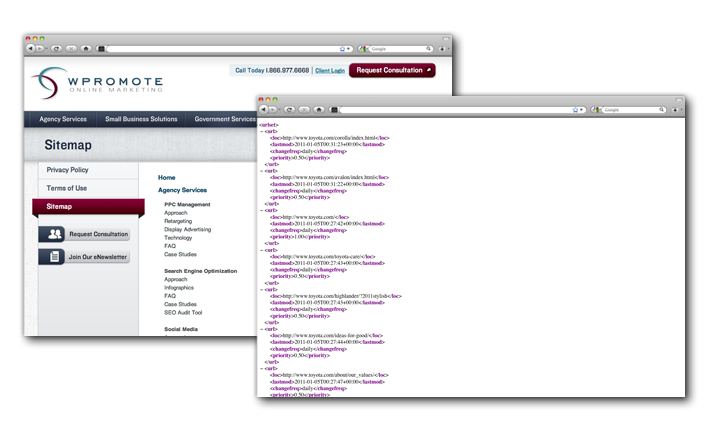The width and height of the screenshot is (714, 426).
Task: Click site favicon in Wpromote window address bar
Action: [x=101, y=48]
